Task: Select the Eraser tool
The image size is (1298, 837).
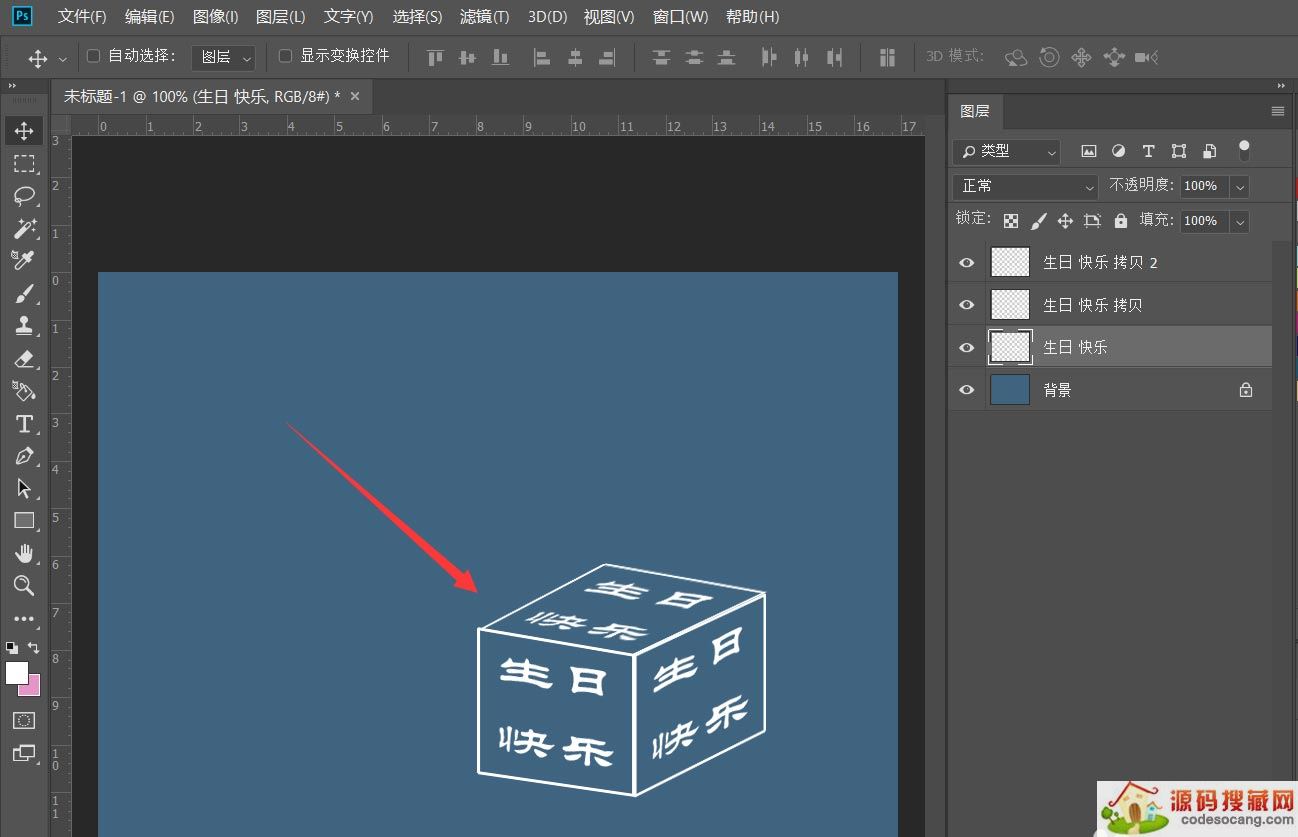Action: [x=24, y=359]
